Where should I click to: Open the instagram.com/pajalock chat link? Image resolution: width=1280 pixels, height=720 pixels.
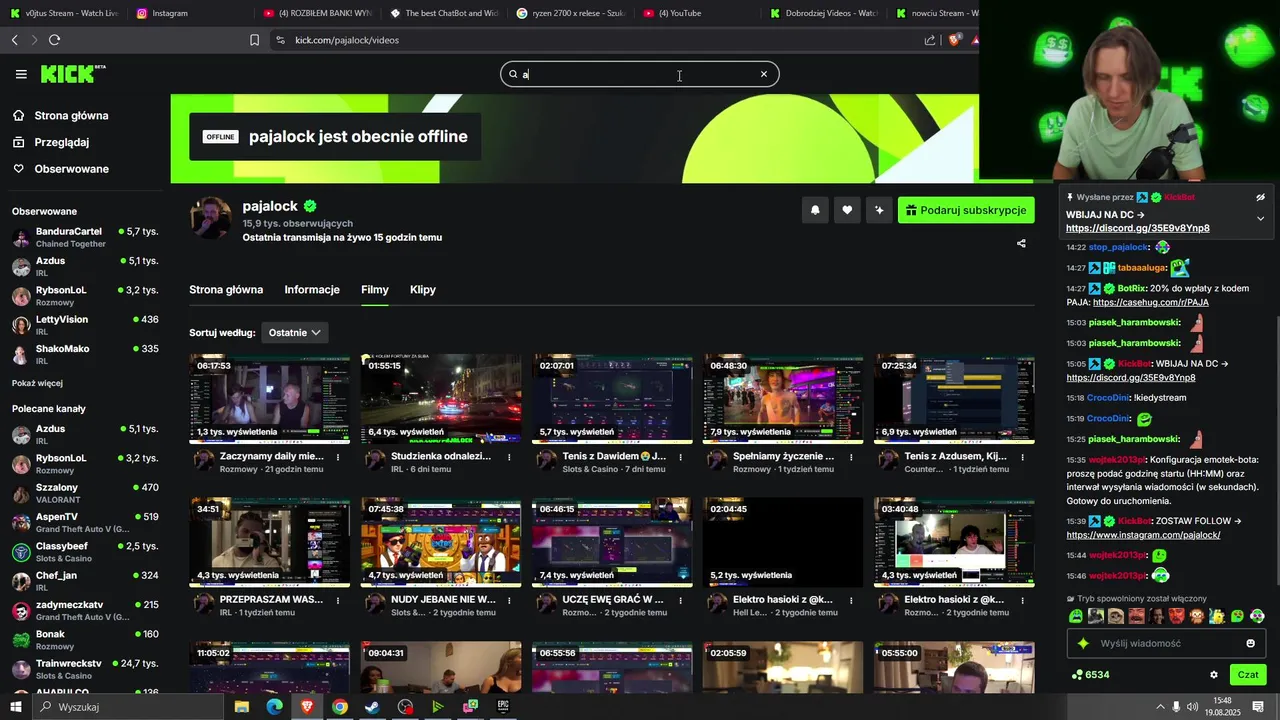(x=1143, y=535)
